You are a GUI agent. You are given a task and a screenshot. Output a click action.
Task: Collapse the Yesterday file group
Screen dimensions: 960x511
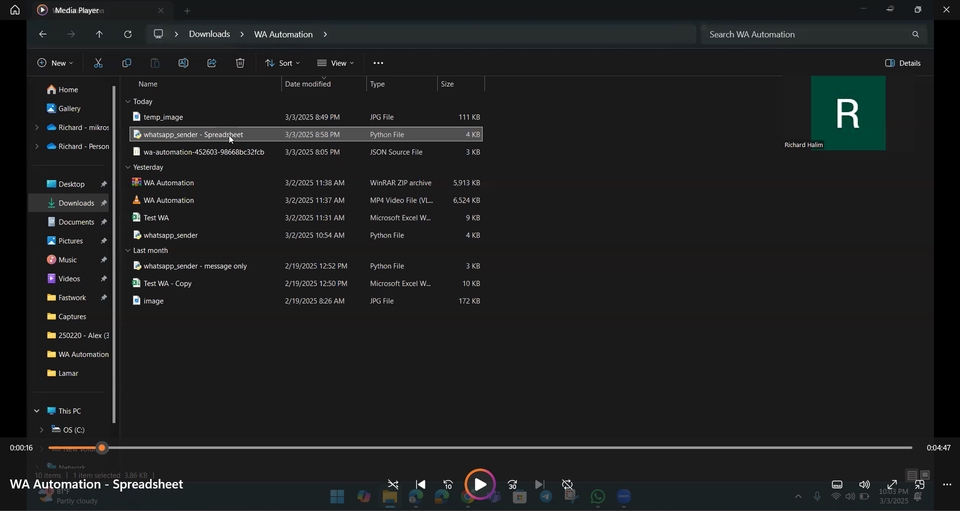pos(128,167)
